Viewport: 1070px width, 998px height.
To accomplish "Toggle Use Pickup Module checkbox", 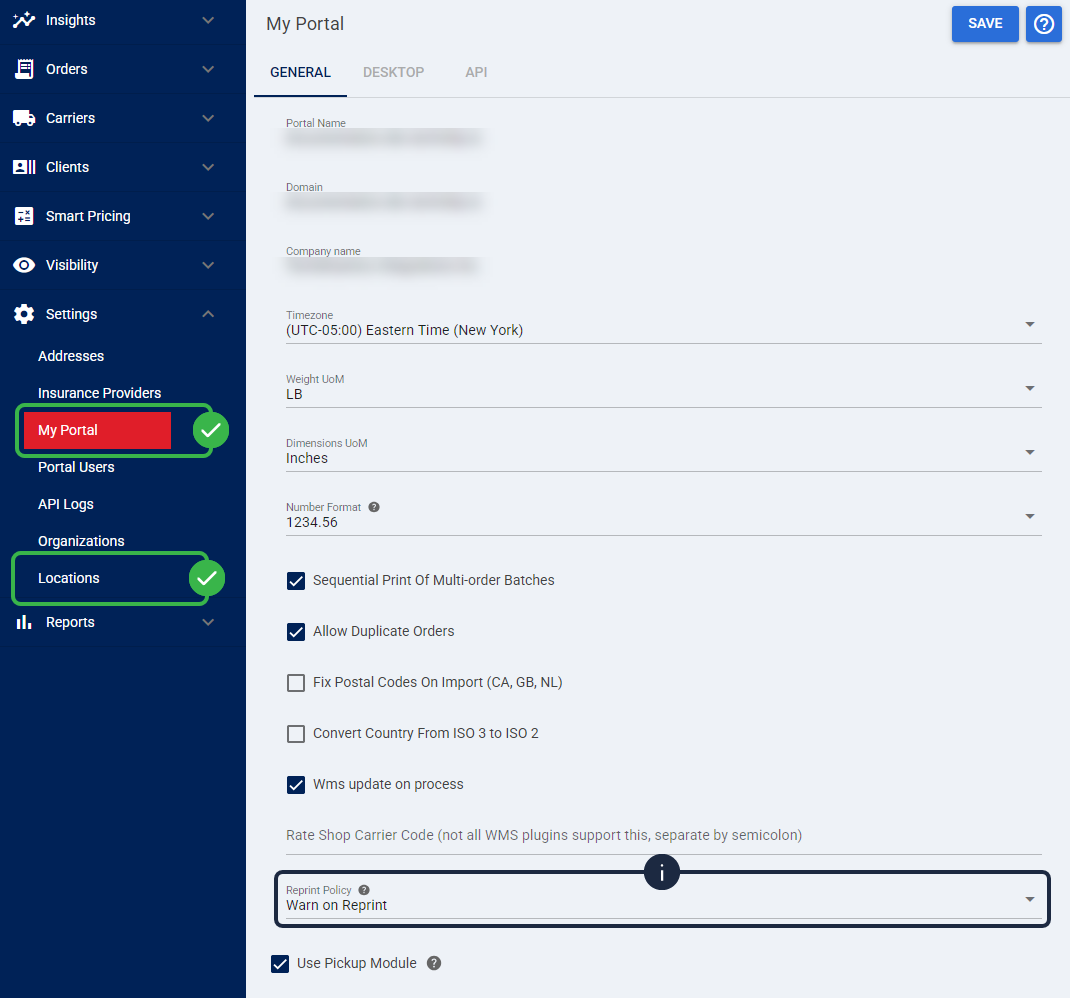I will click(x=280, y=964).
